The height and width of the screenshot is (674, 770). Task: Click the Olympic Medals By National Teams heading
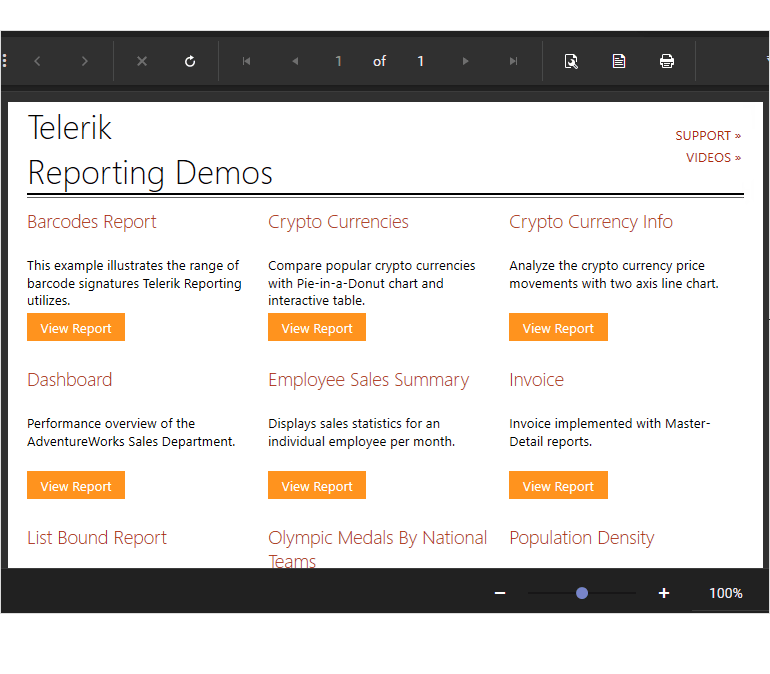(377, 549)
